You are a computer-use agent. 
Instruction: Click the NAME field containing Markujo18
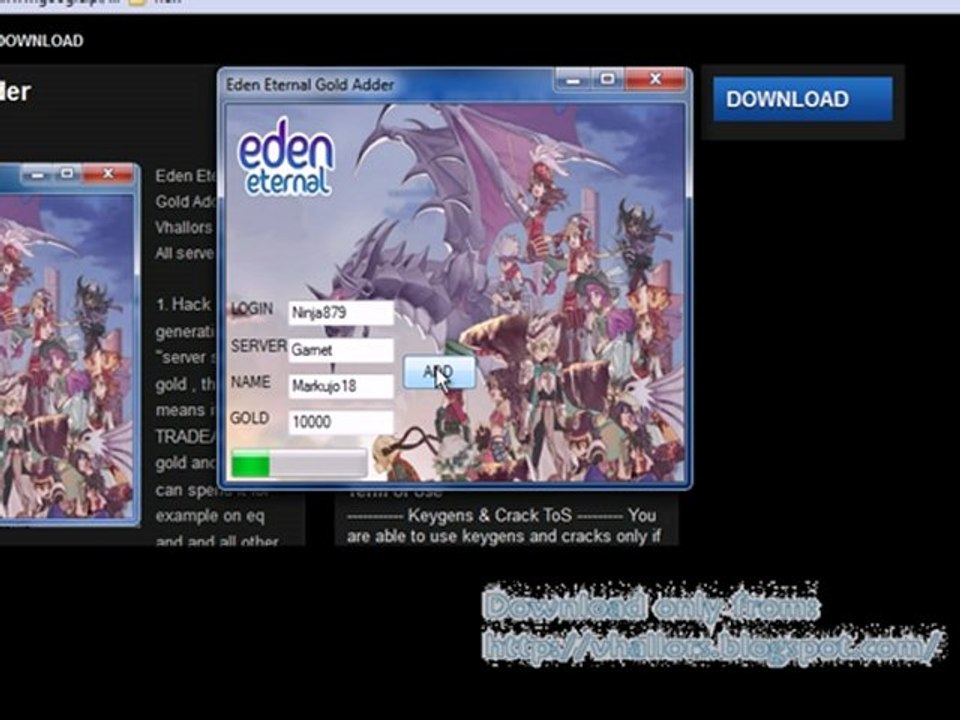(x=341, y=386)
